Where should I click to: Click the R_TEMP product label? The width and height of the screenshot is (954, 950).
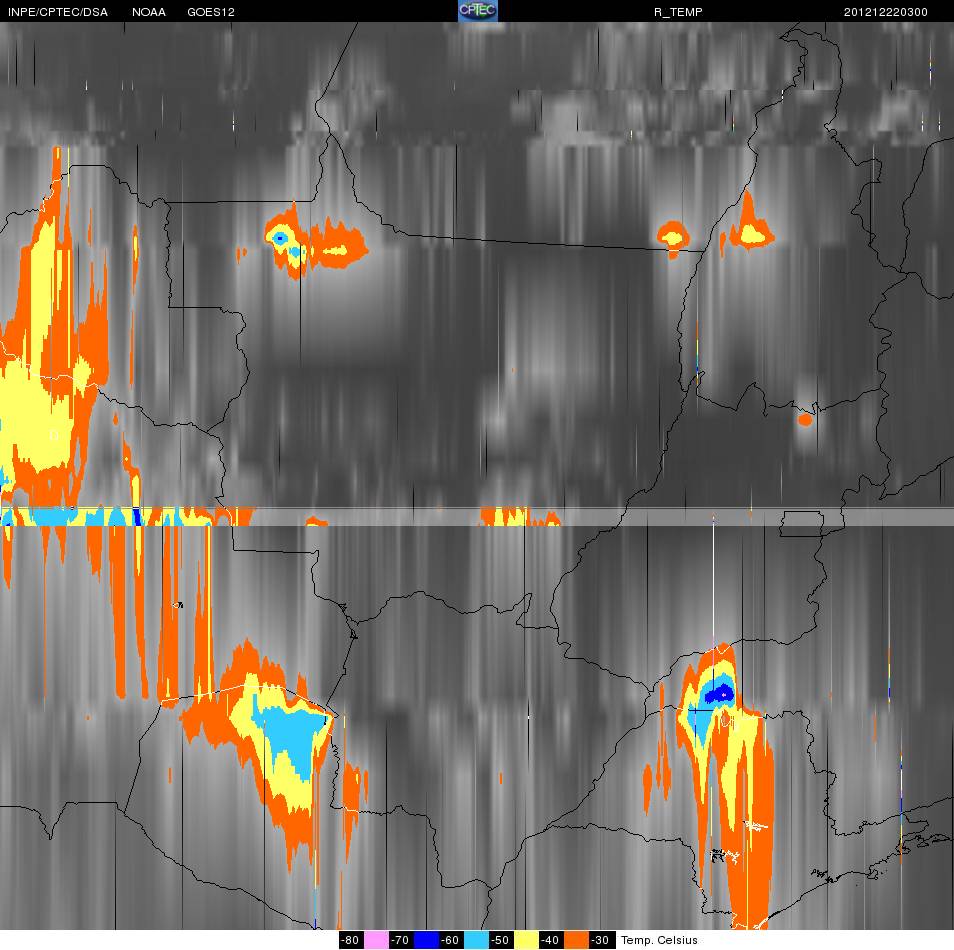click(678, 12)
